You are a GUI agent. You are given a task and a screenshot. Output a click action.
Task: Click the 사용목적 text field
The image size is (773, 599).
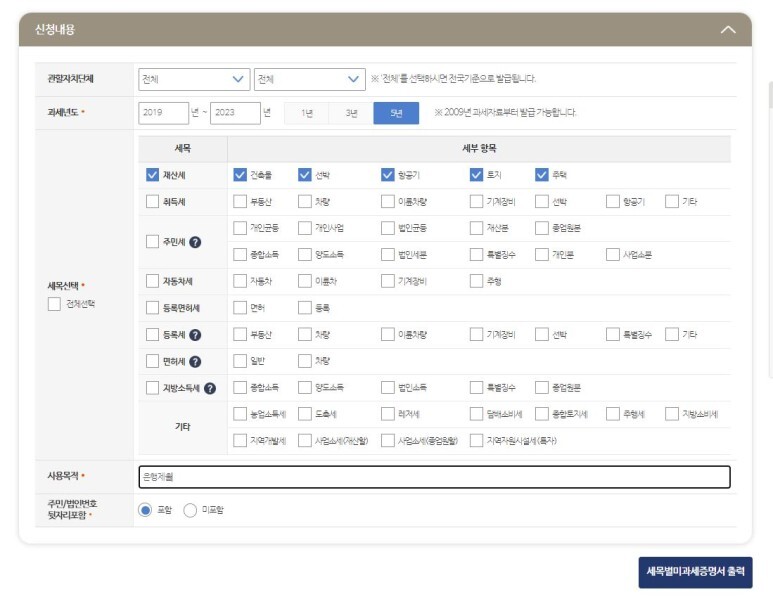434,477
